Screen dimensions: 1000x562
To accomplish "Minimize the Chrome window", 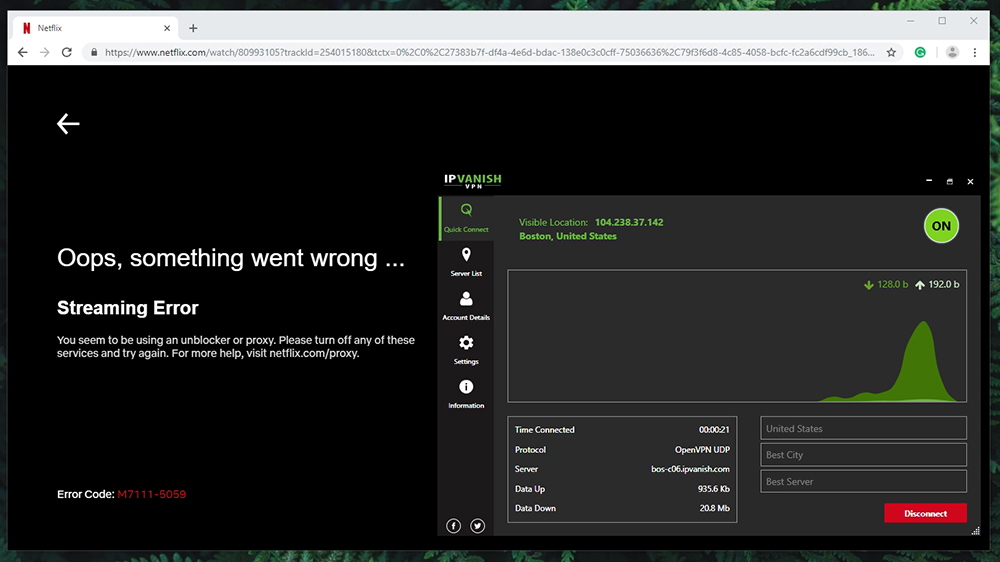I will point(911,21).
